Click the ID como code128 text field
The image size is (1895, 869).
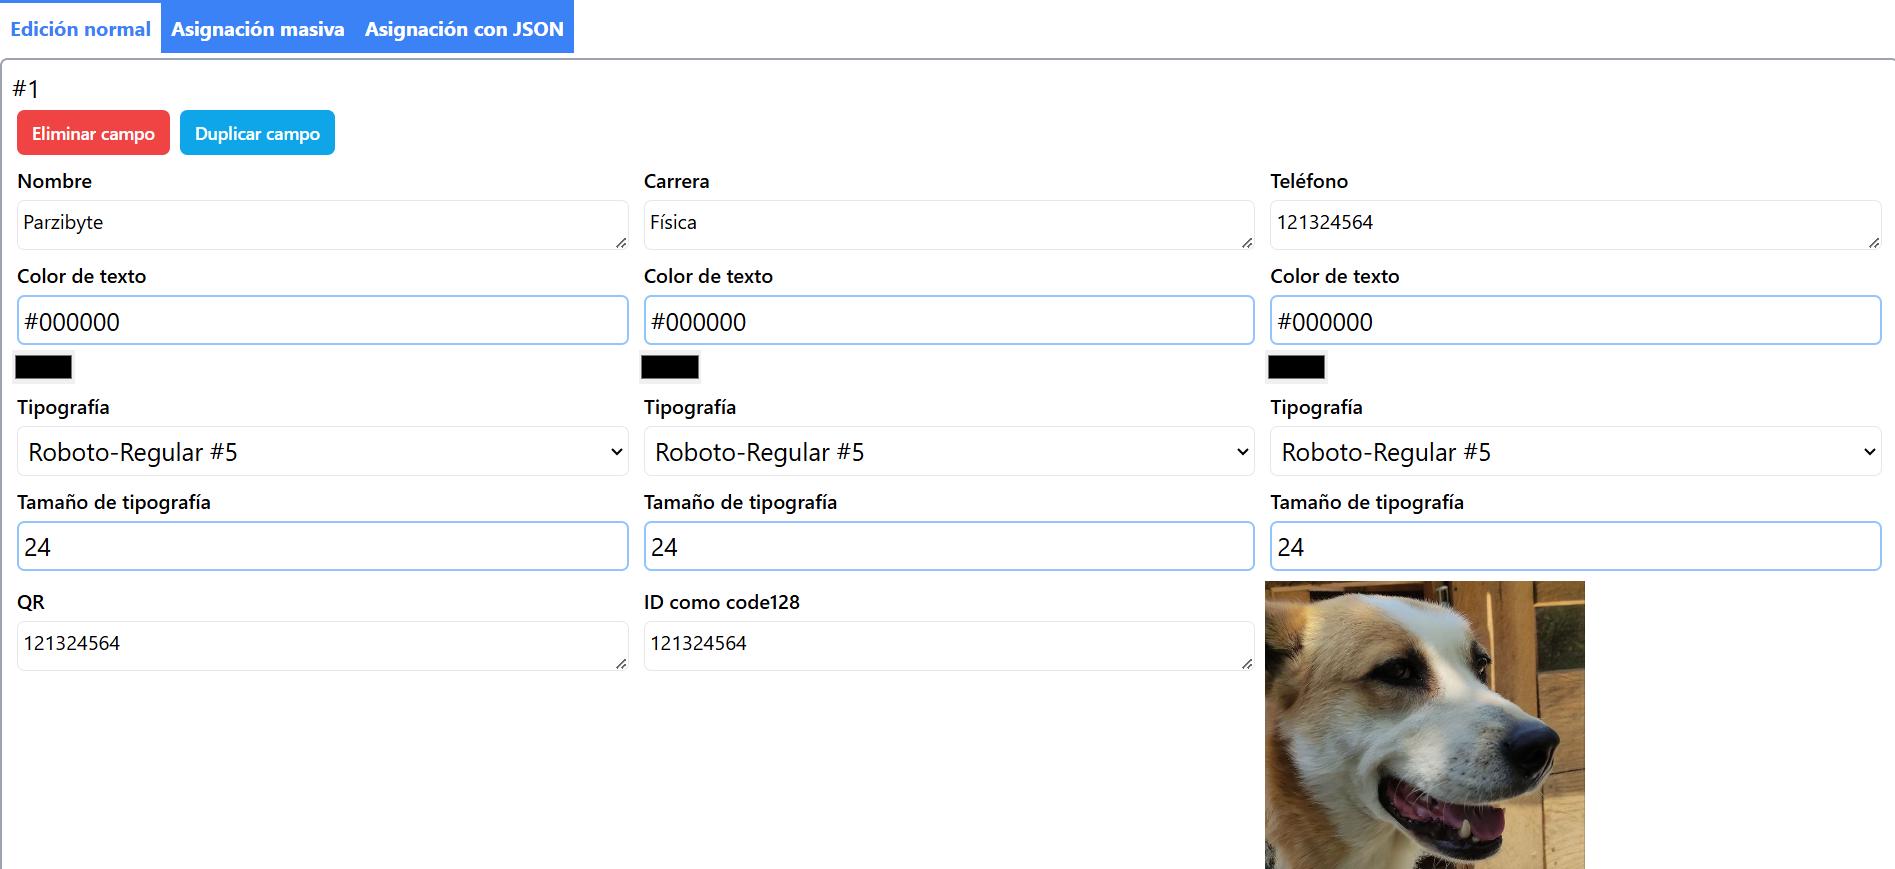pyautogui.click(x=948, y=645)
